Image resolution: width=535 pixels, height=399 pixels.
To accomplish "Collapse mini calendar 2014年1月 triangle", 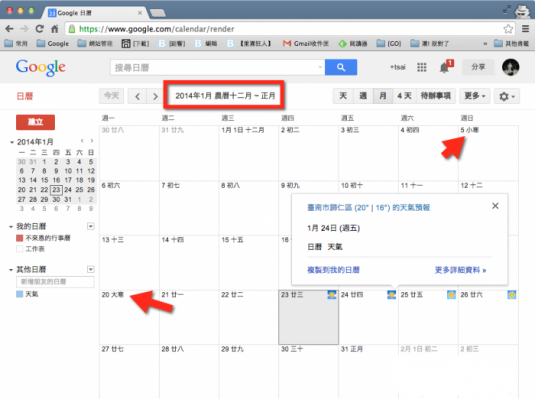I will click(12, 142).
